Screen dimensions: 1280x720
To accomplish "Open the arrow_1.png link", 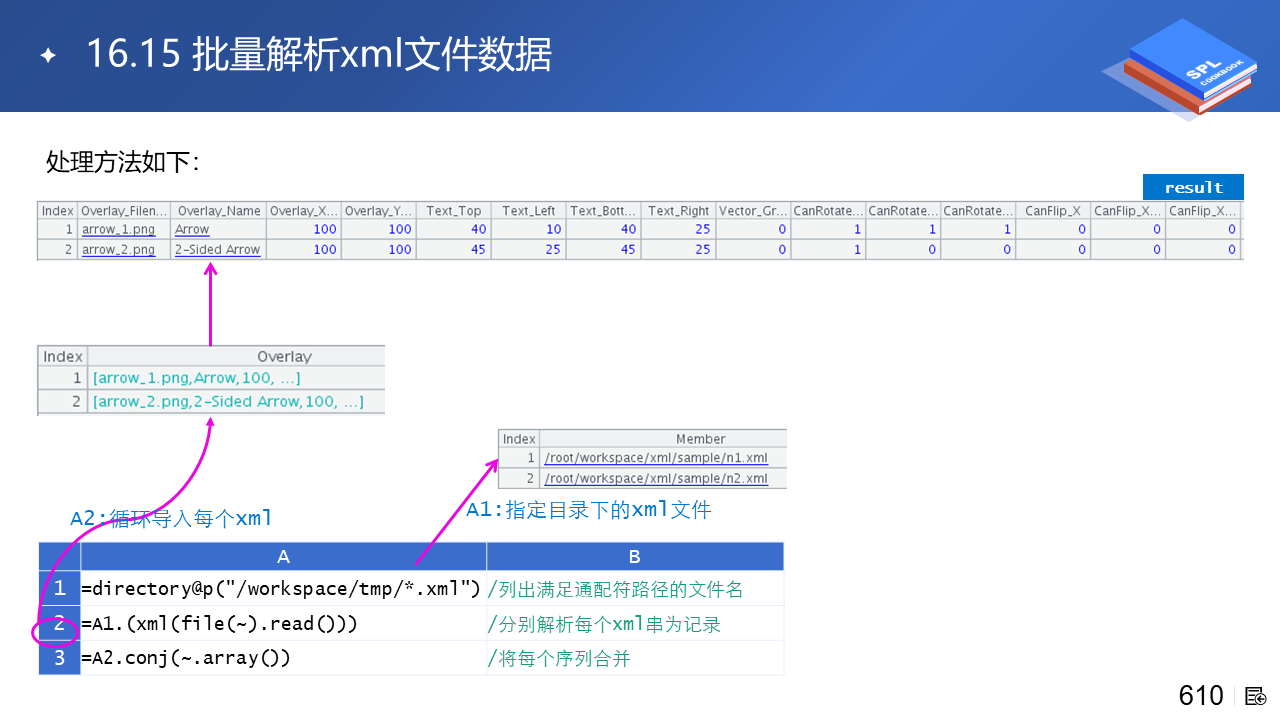I will (118, 229).
